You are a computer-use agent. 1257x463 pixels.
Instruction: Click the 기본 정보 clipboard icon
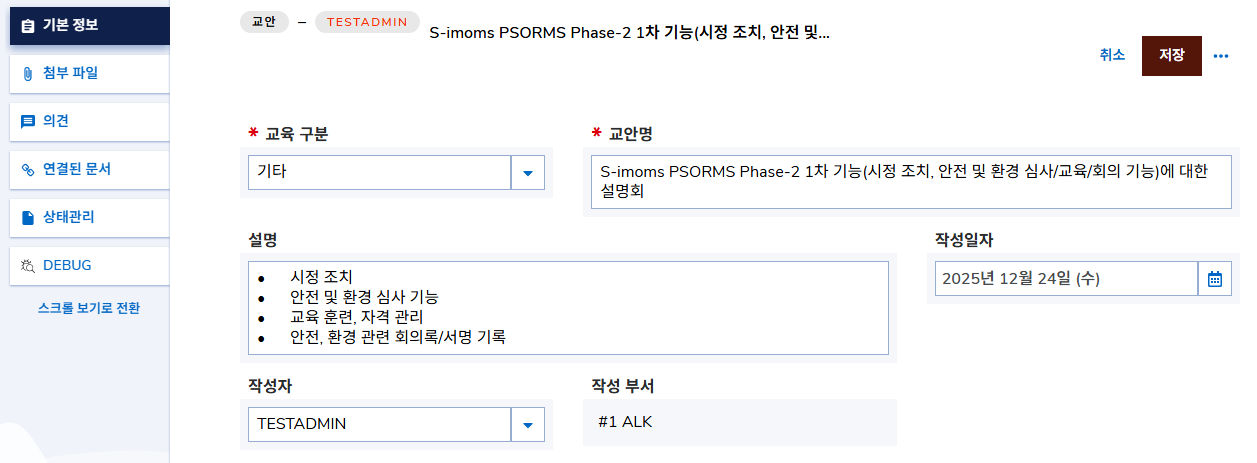[x=27, y=26]
